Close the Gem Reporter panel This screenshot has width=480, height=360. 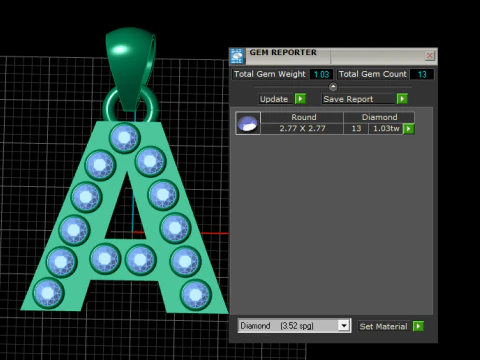(x=430, y=55)
